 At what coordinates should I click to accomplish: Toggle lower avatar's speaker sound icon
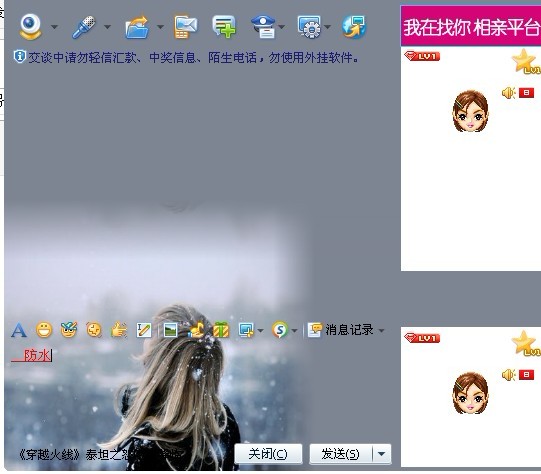(x=509, y=375)
